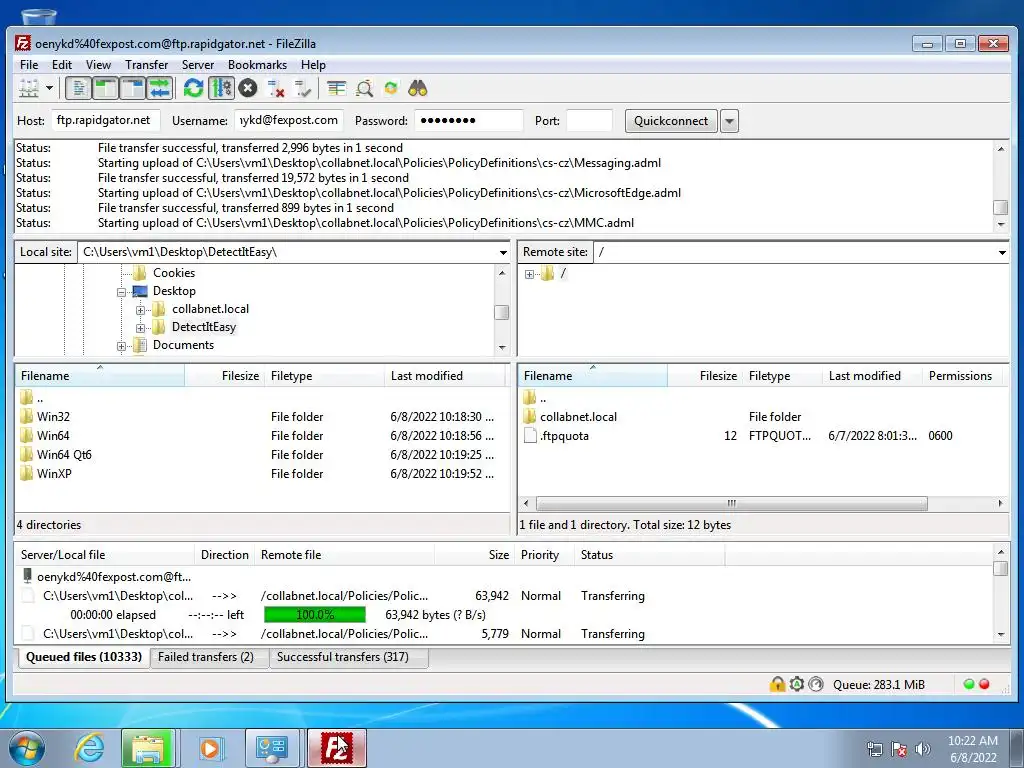Open the Bookmarks menu
This screenshot has height=768, width=1024.
tap(257, 65)
